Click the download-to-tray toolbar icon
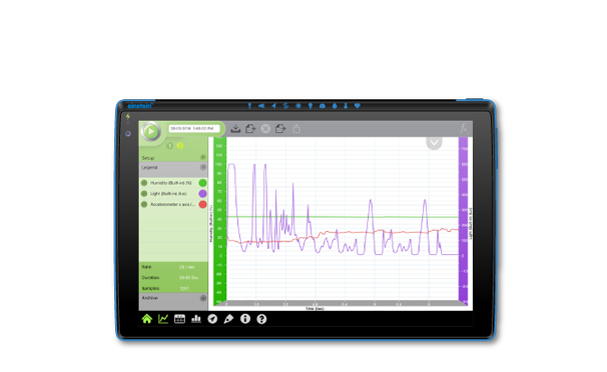Viewport: 607px width, 372px height. pos(235,129)
